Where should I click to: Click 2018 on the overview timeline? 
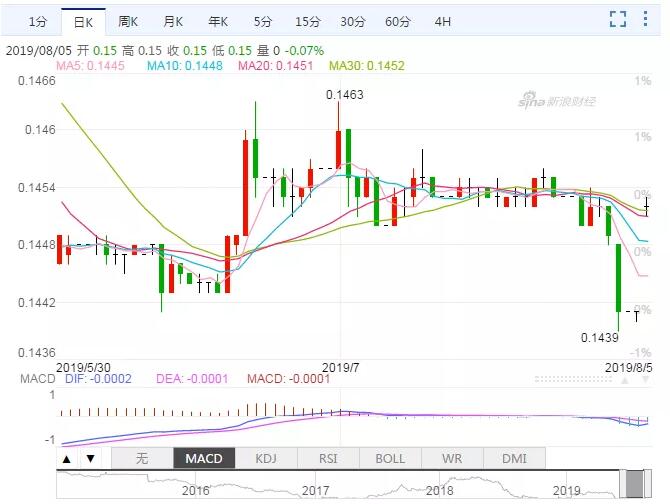point(439,490)
